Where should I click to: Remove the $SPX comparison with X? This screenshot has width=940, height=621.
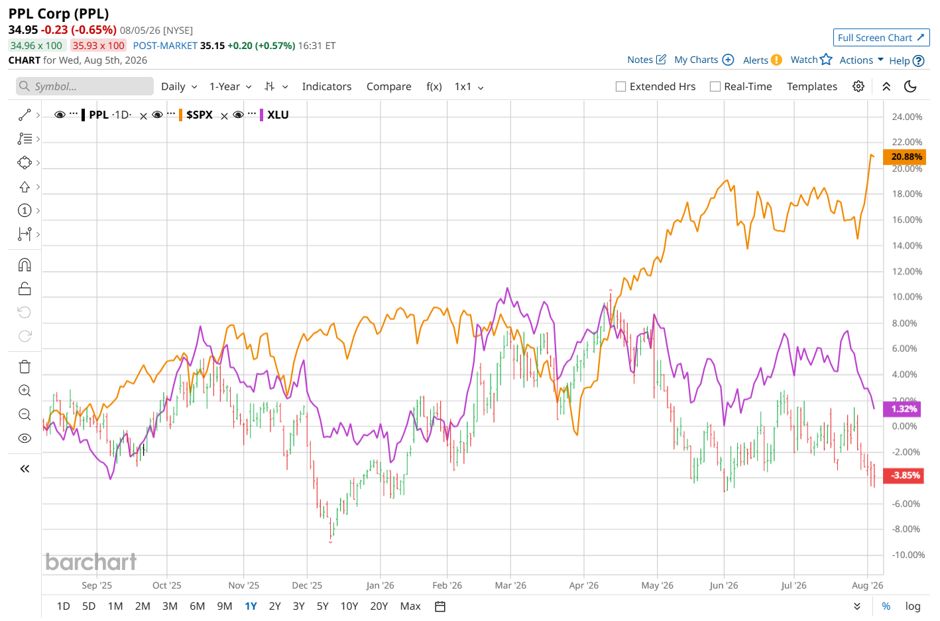pos(224,116)
